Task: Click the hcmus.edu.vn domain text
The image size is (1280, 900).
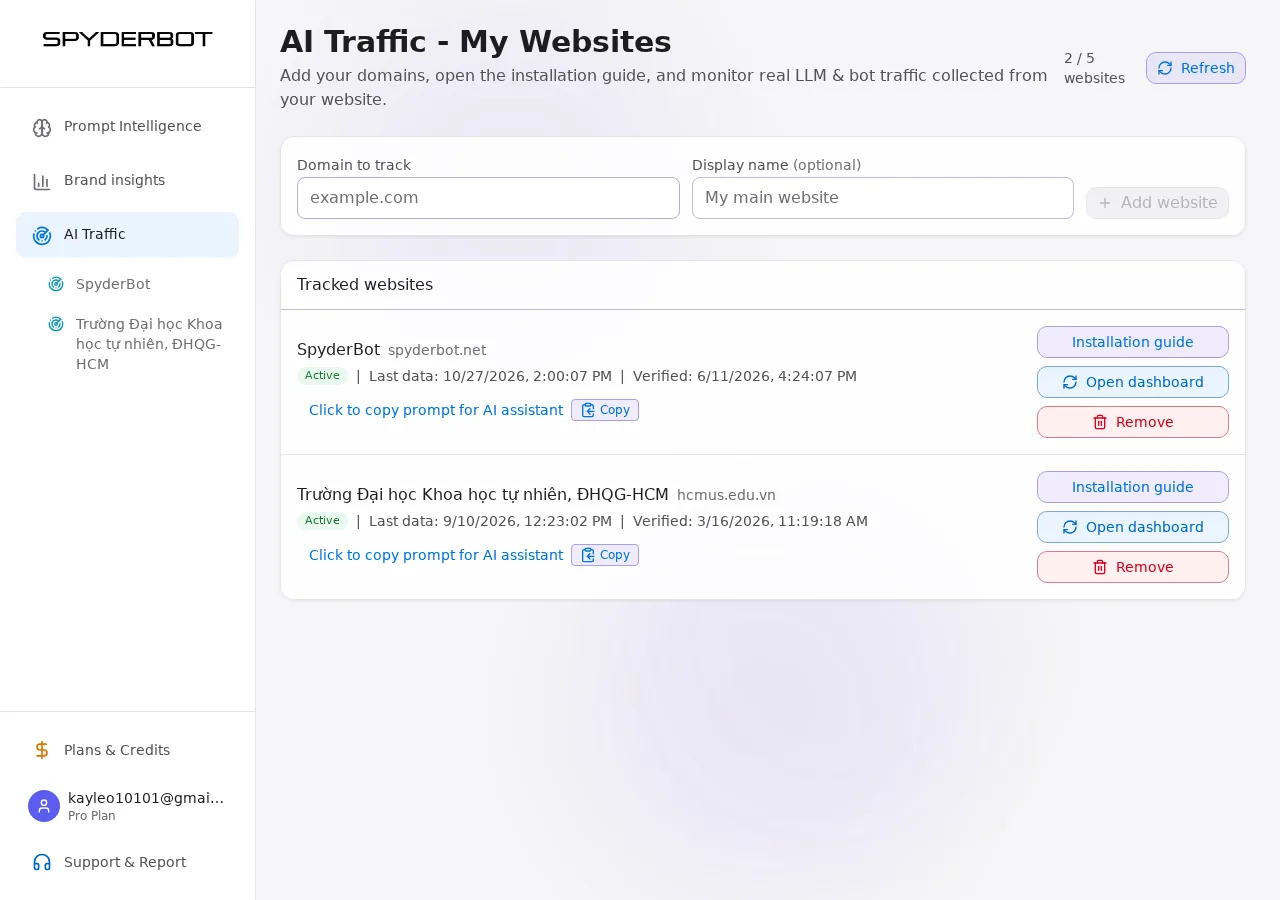Action: click(x=726, y=495)
